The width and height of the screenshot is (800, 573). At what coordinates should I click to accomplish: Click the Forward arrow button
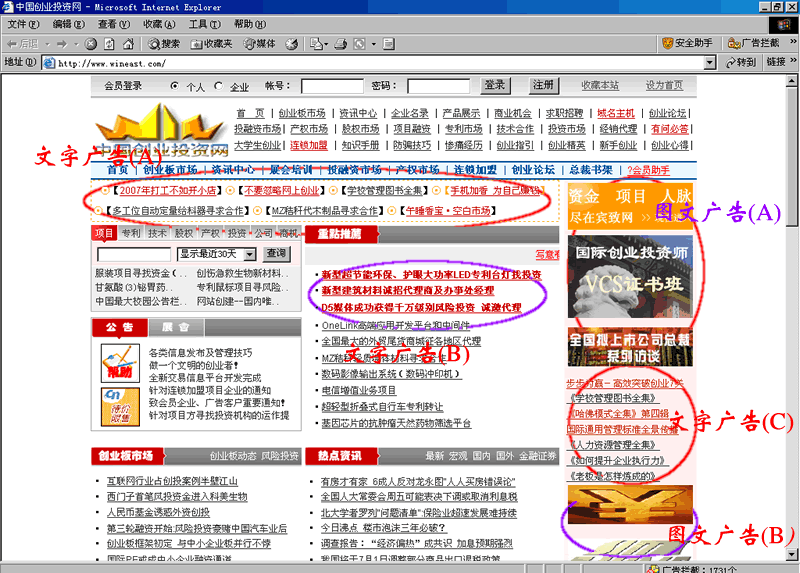[x=62, y=44]
